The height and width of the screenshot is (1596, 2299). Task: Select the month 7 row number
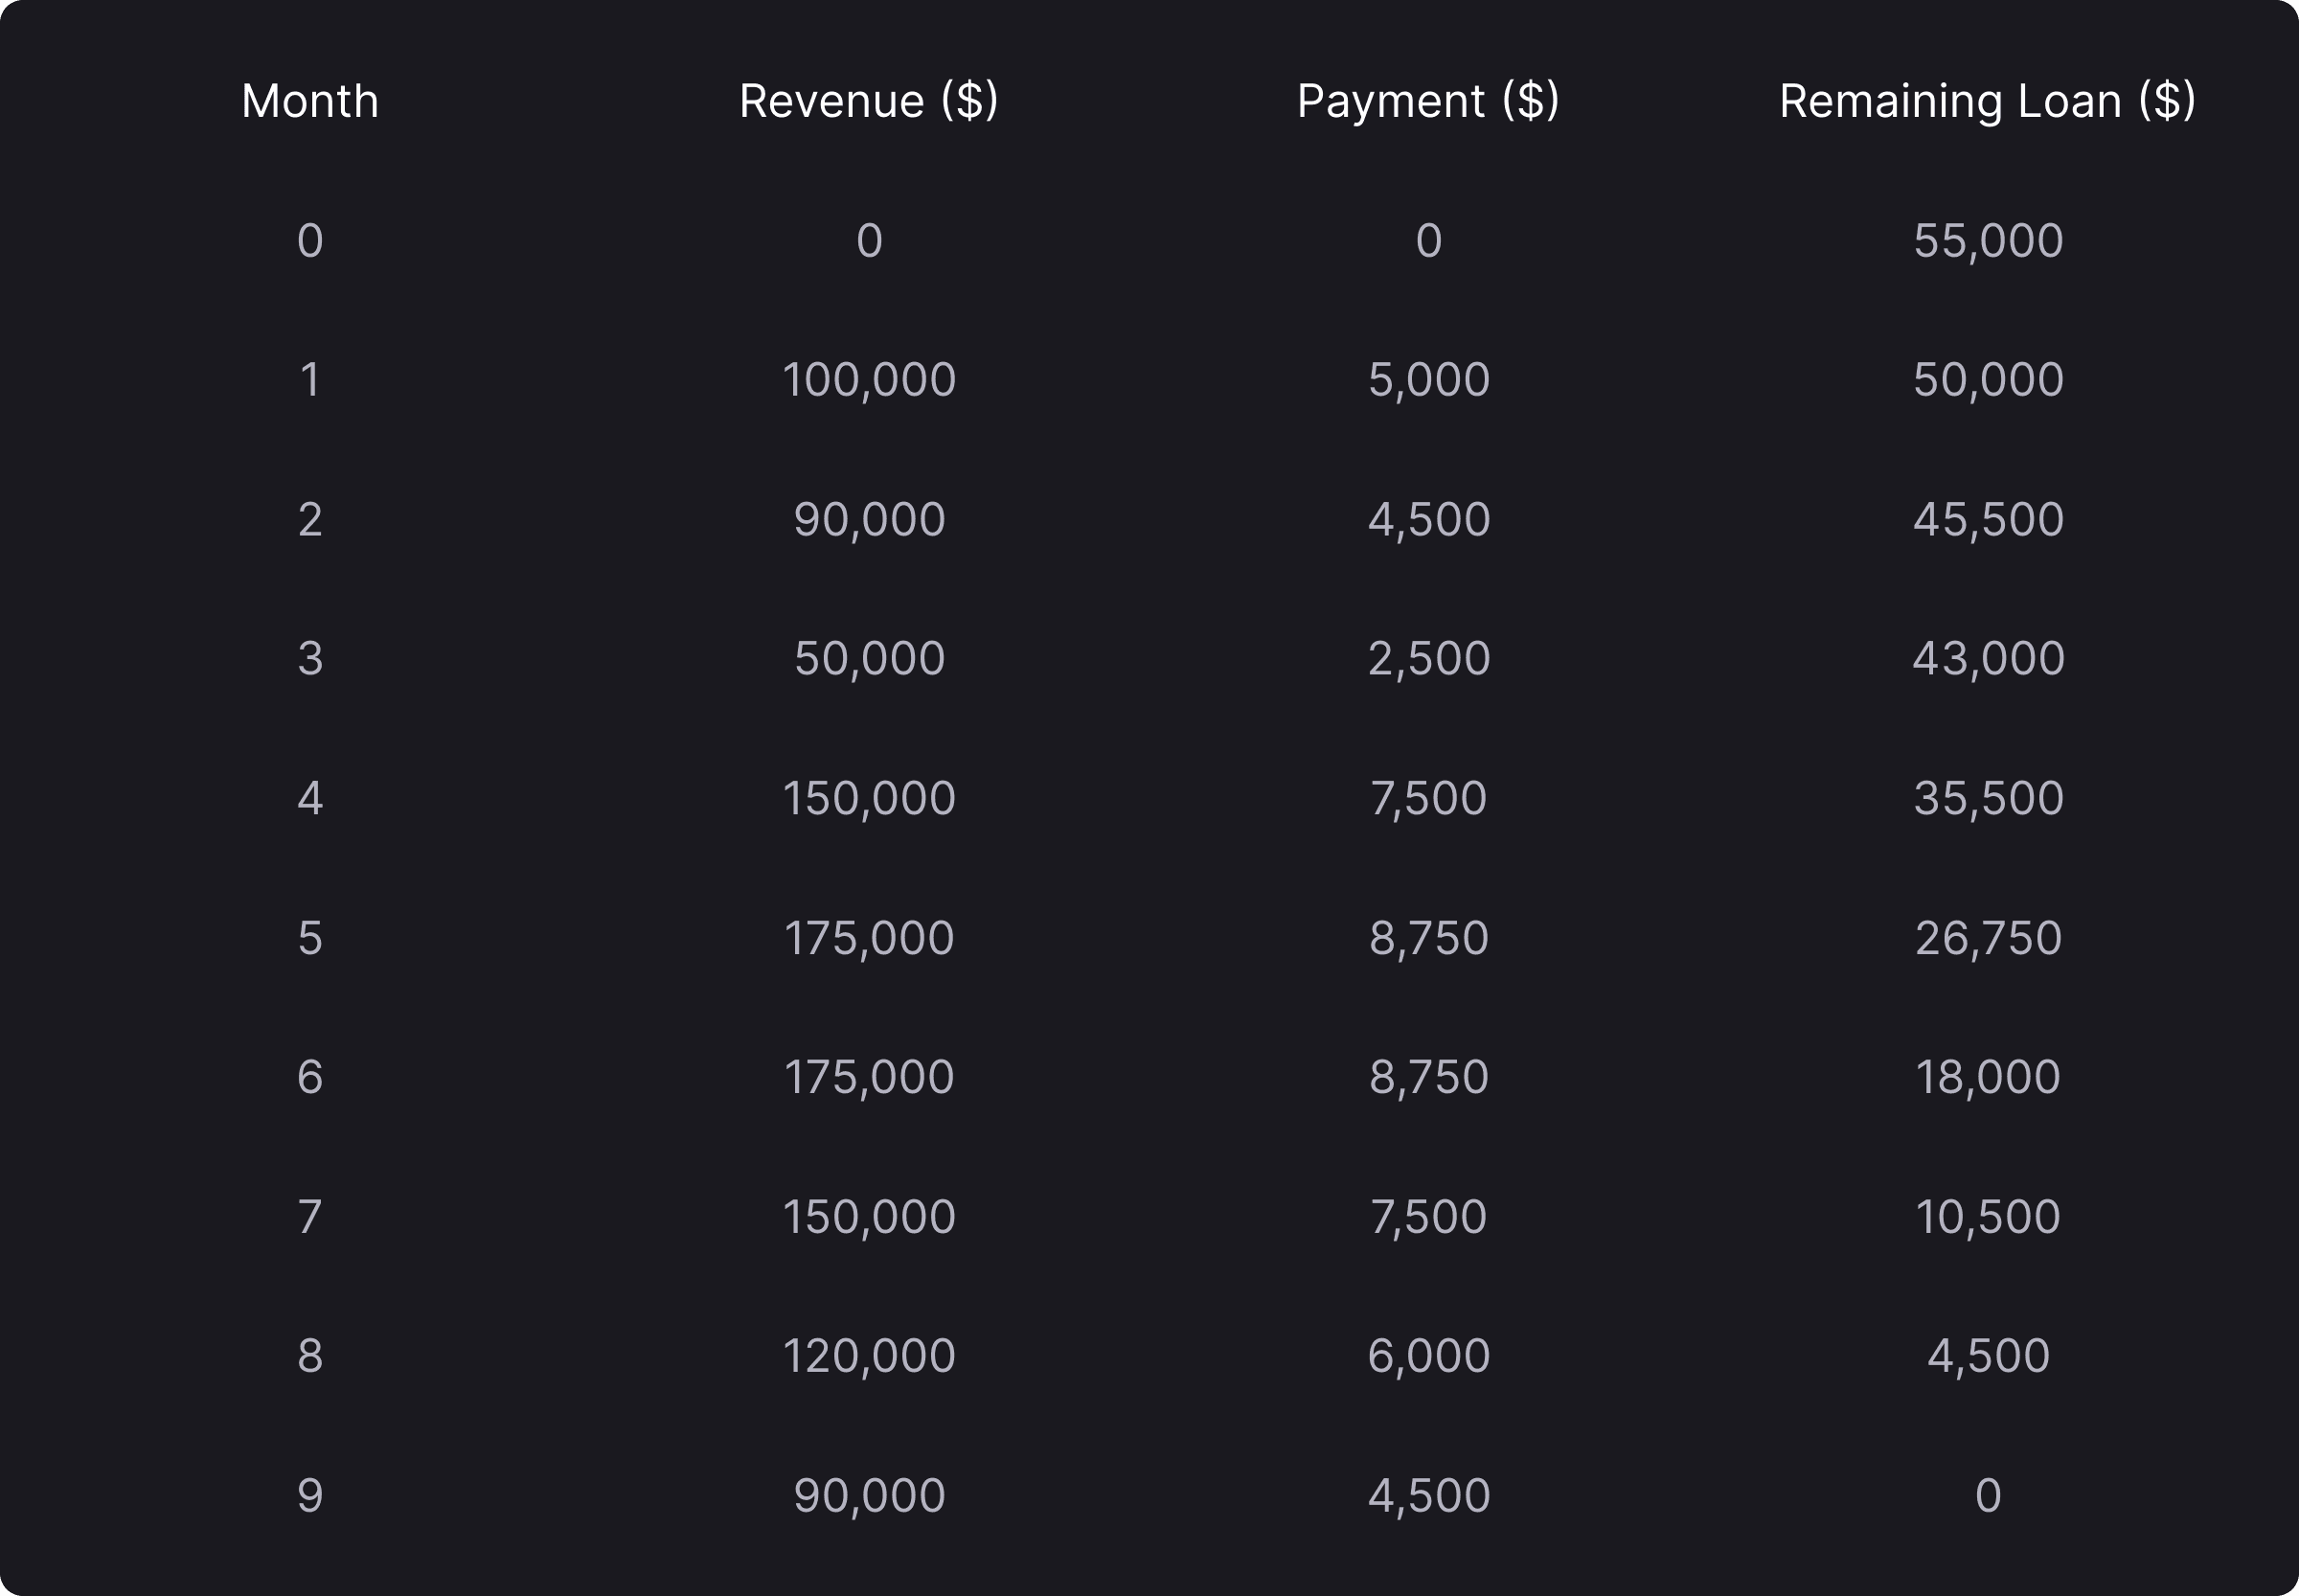point(310,1218)
